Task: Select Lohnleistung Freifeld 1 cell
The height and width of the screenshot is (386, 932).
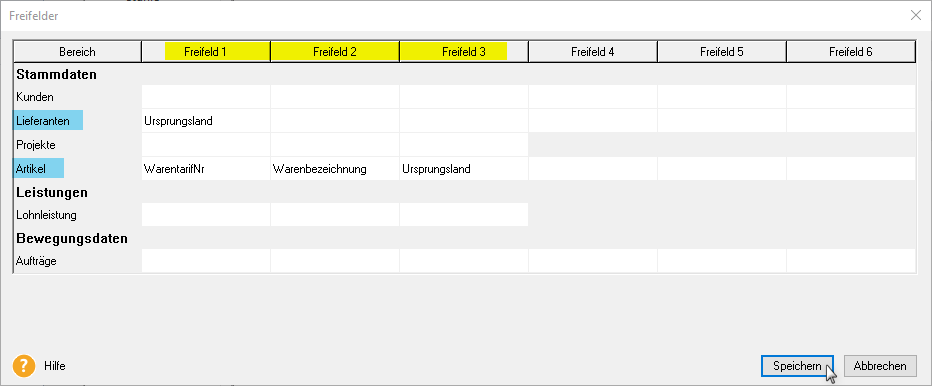Action: pos(206,215)
